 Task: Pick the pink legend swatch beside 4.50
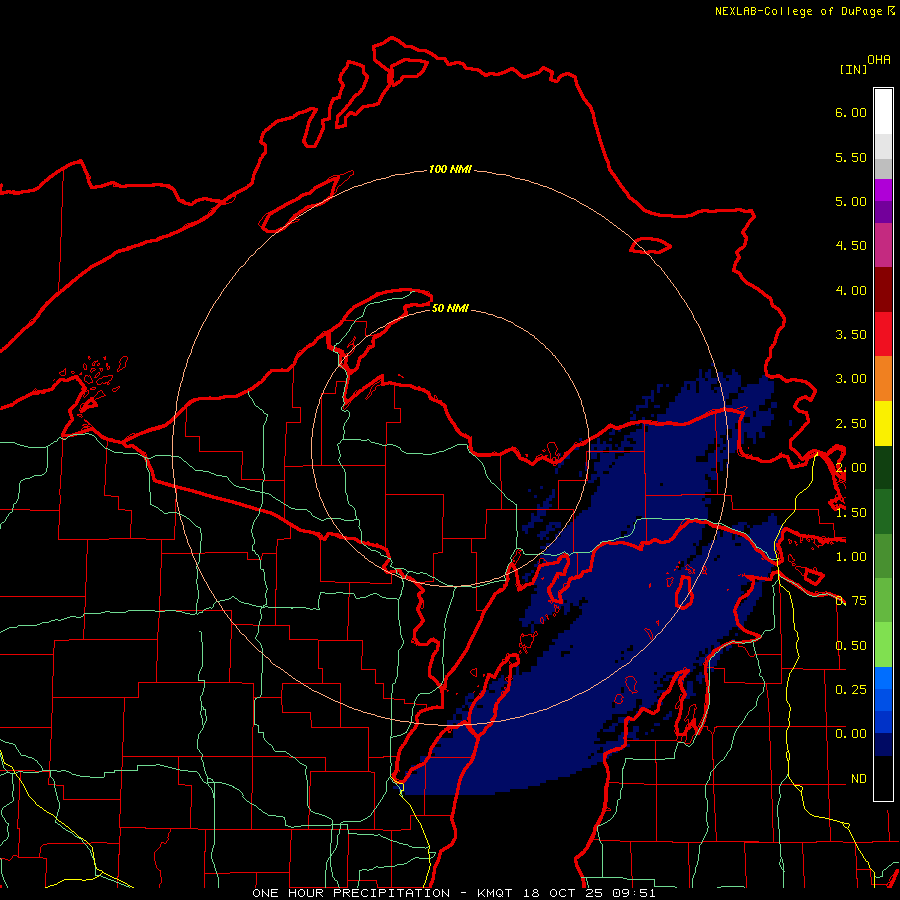coord(883,245)
